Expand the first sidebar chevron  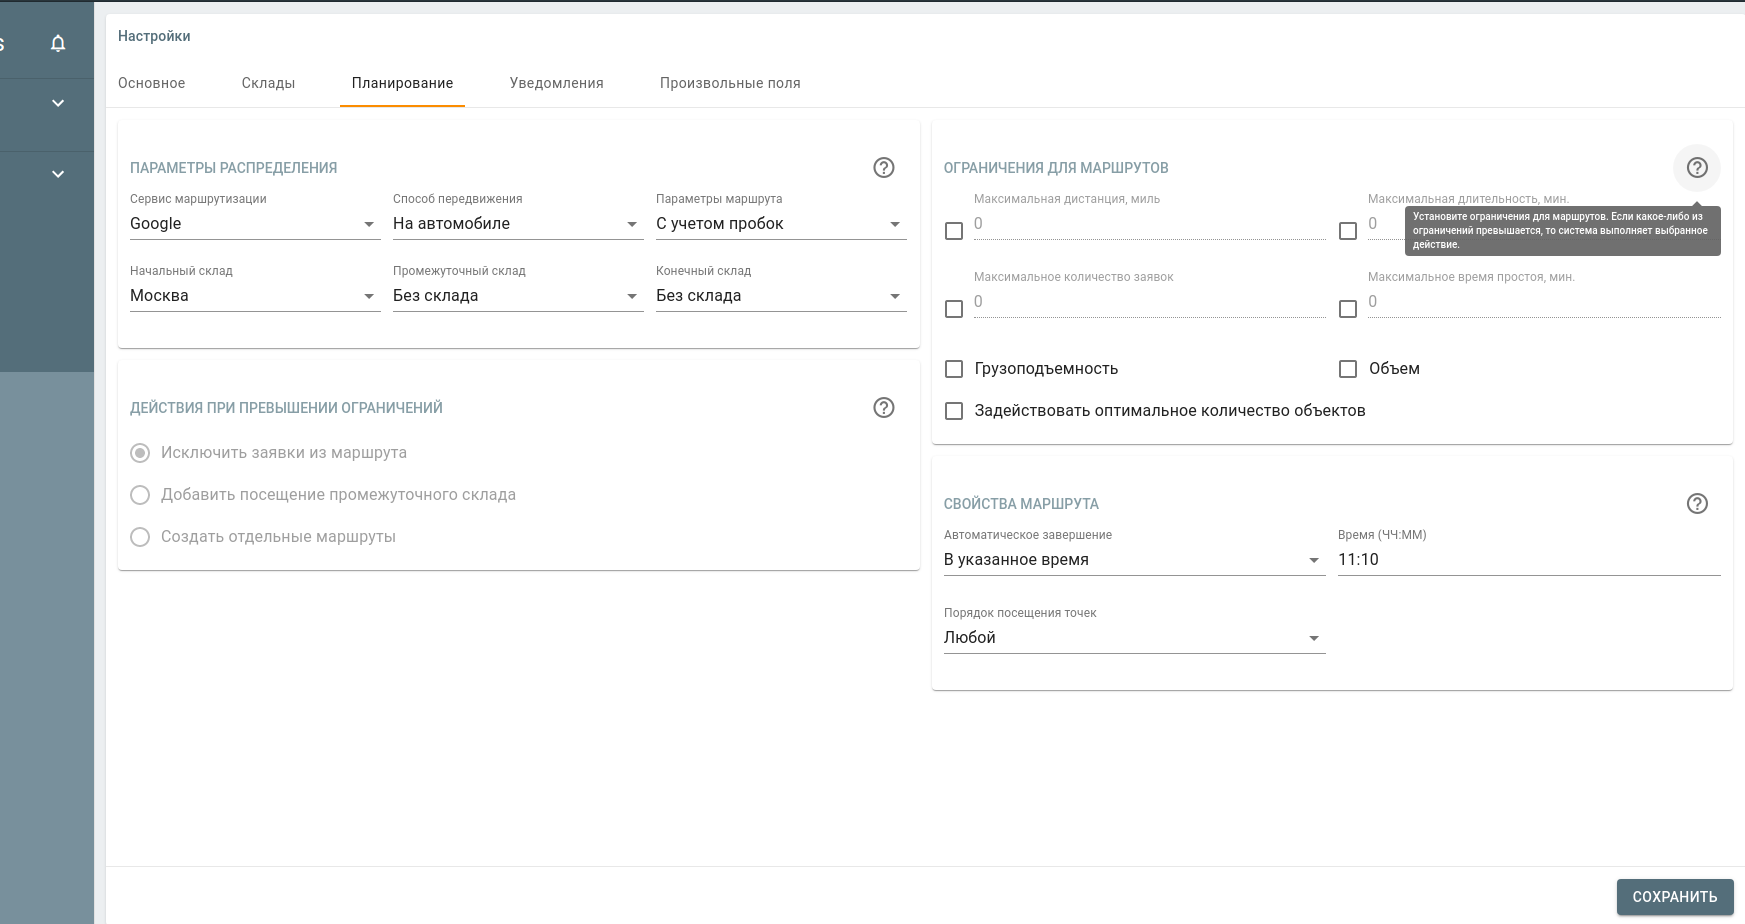tap(58, 103)
